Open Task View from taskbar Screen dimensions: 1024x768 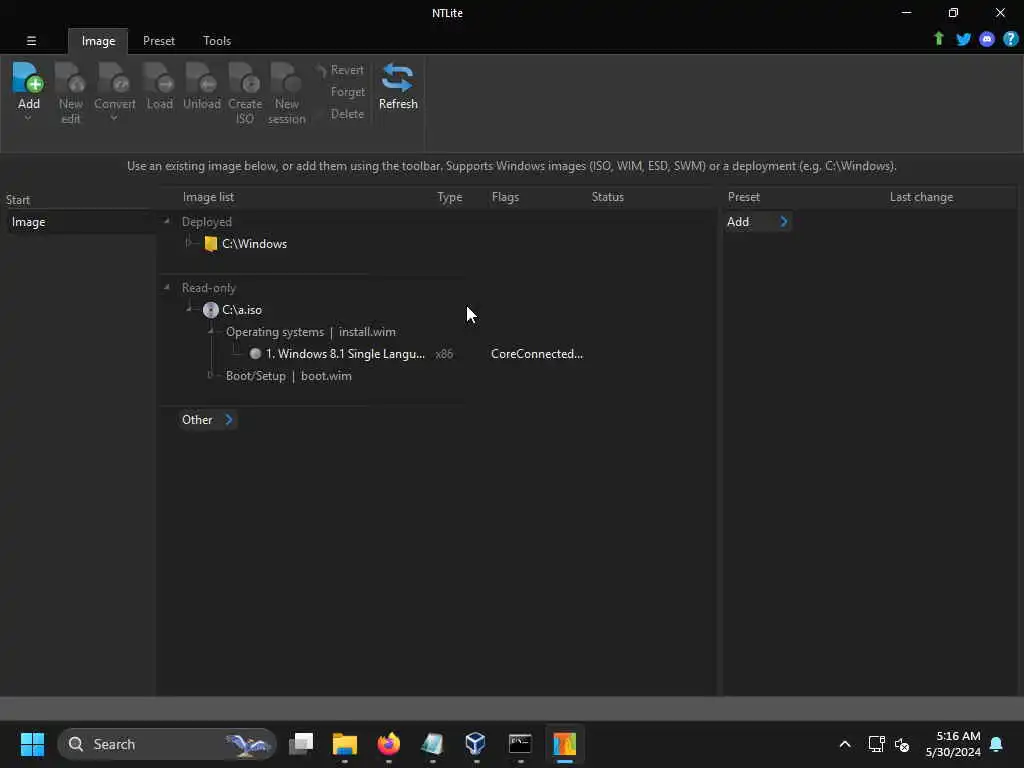click(x=301, y=744)
